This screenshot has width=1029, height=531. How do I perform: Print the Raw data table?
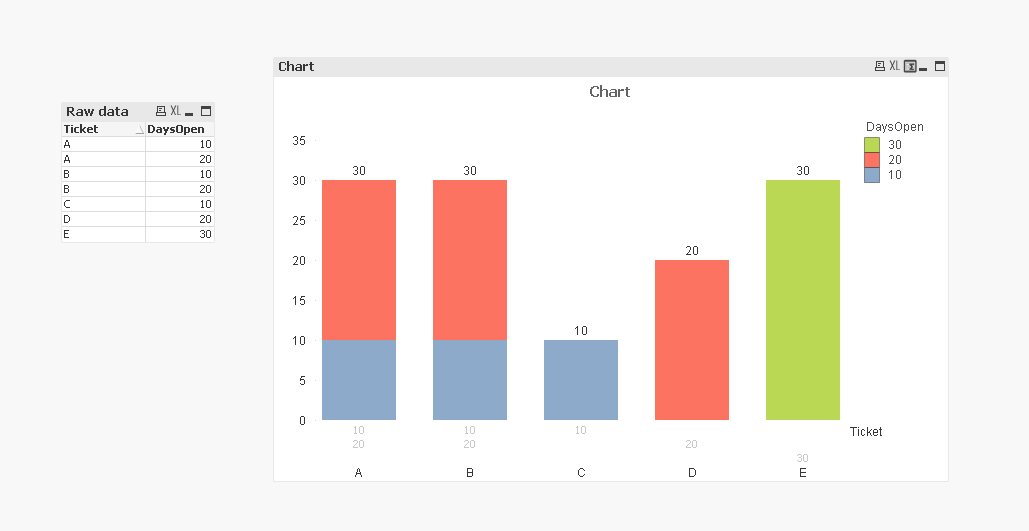click(160, 111)
